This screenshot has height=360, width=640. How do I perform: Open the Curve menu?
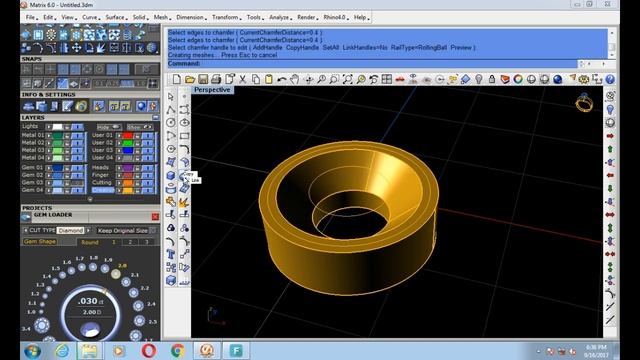pos(90,18)
